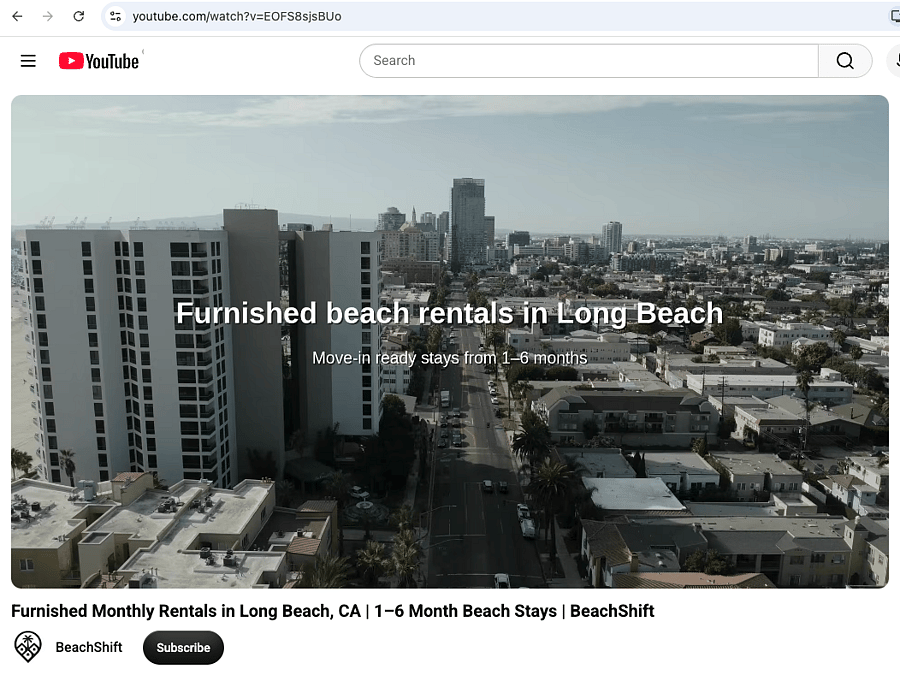Click the YouTube logo to go home
Screen dimensions: 900x675
tap(99, 61)
